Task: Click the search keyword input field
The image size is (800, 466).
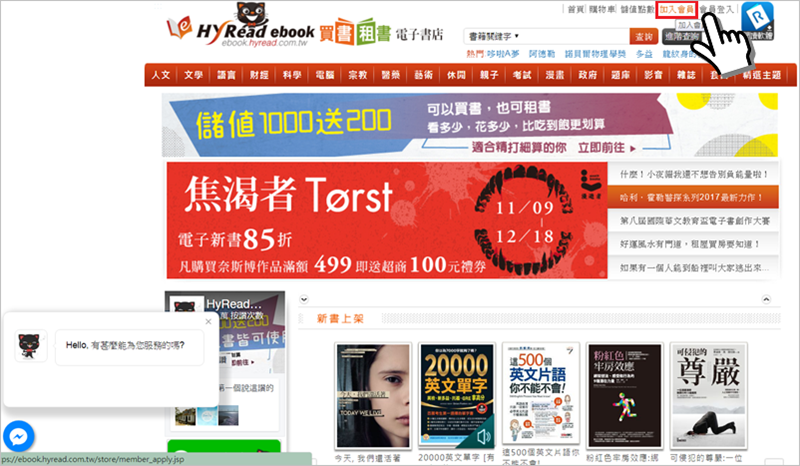Action: coord(588,35)
